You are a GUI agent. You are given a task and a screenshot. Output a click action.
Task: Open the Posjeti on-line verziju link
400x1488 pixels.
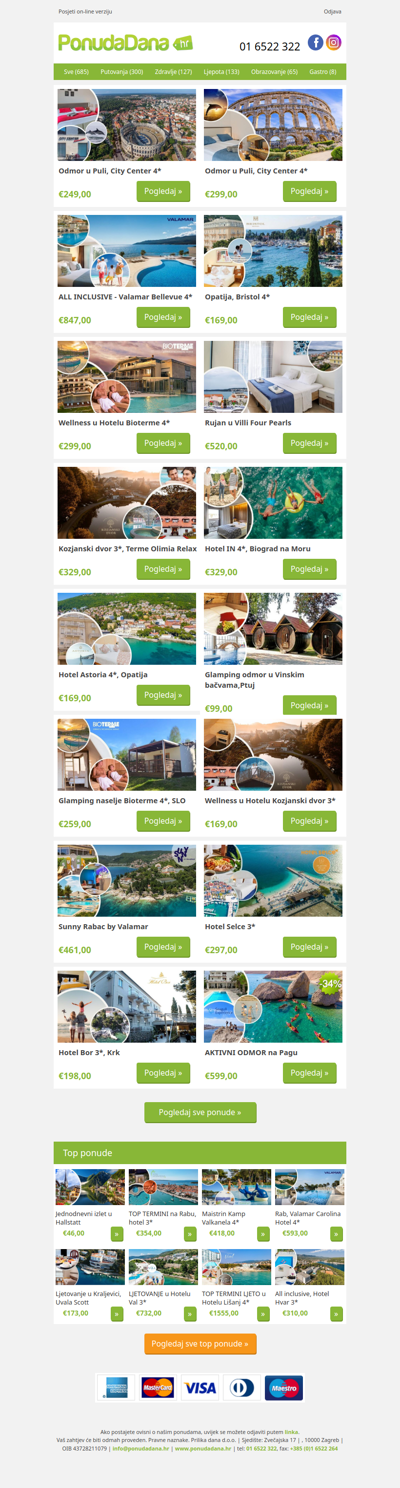point(85,11)
